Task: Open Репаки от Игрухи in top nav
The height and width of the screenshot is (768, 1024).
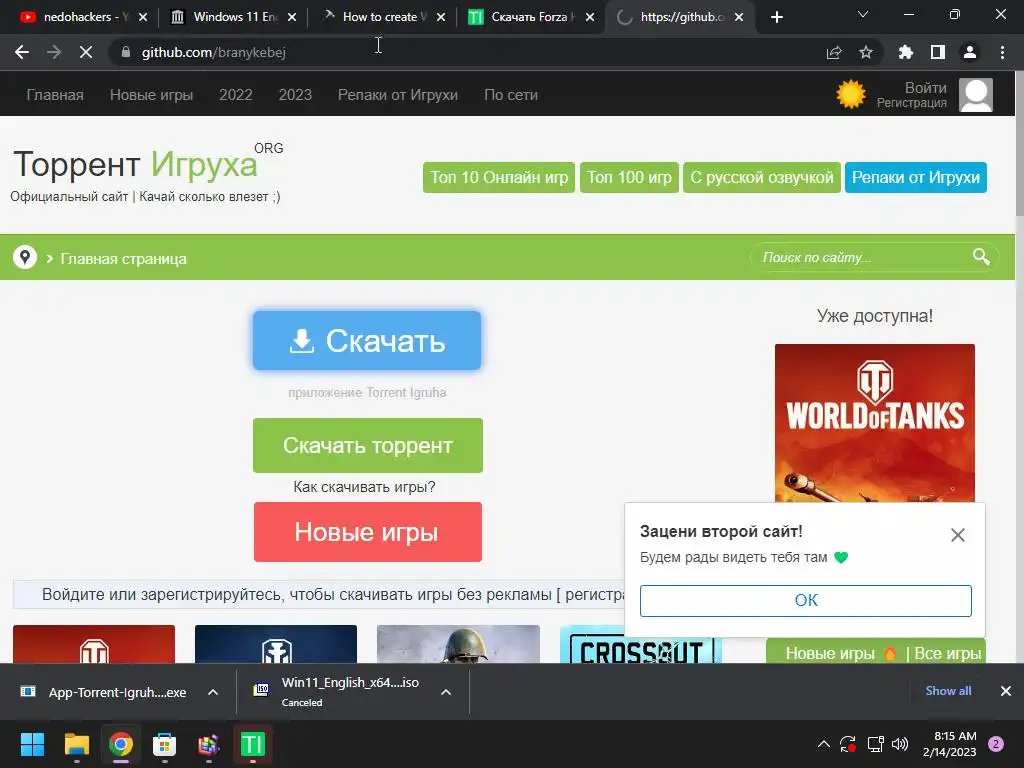Action: point(398,95)
